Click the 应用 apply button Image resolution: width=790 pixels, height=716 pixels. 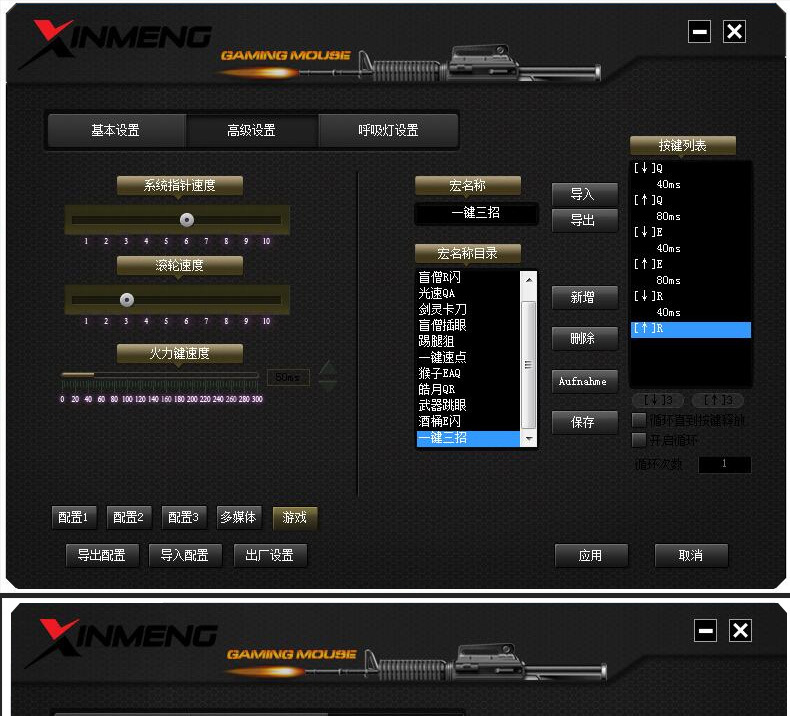[591, 555]
